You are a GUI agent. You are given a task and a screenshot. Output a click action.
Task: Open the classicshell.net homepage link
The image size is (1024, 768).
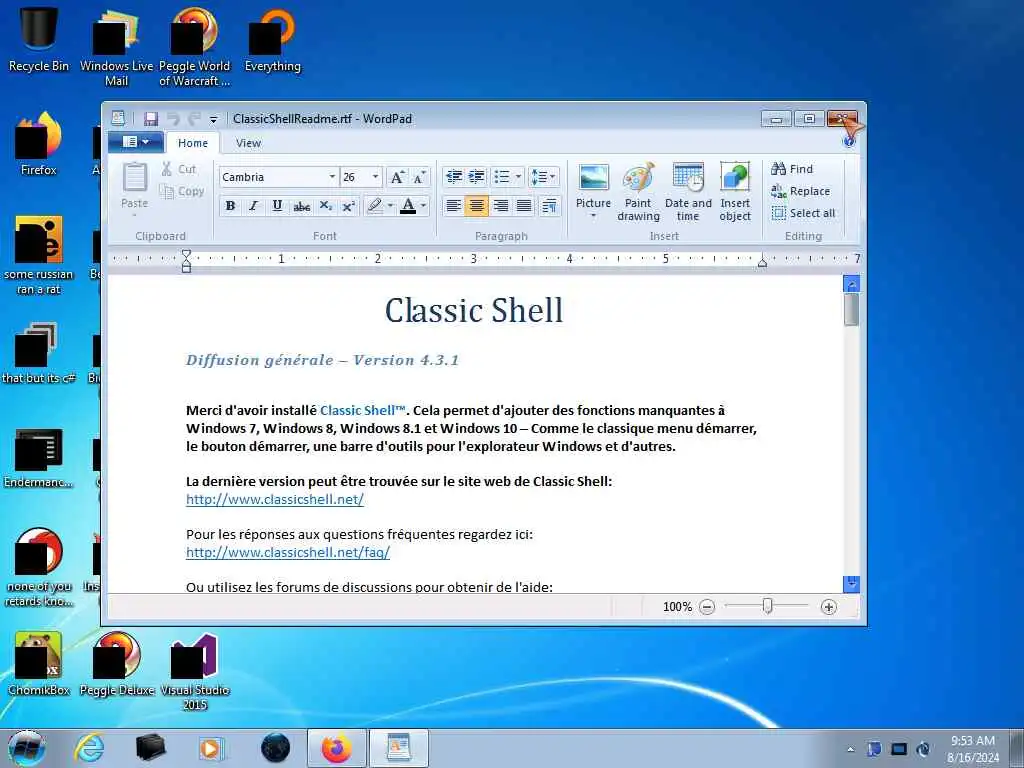click(x=274, y=500)
